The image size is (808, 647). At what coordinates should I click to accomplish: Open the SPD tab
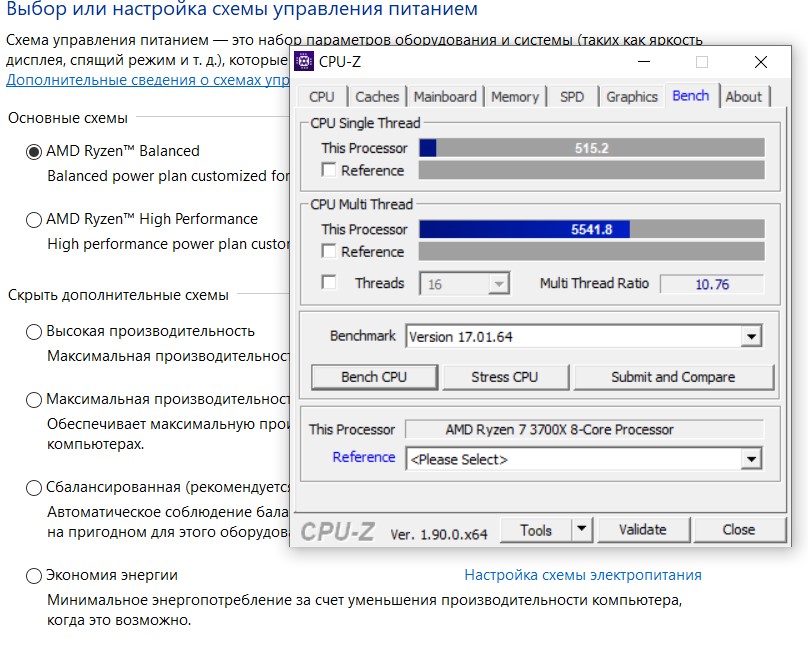point(572,97)
